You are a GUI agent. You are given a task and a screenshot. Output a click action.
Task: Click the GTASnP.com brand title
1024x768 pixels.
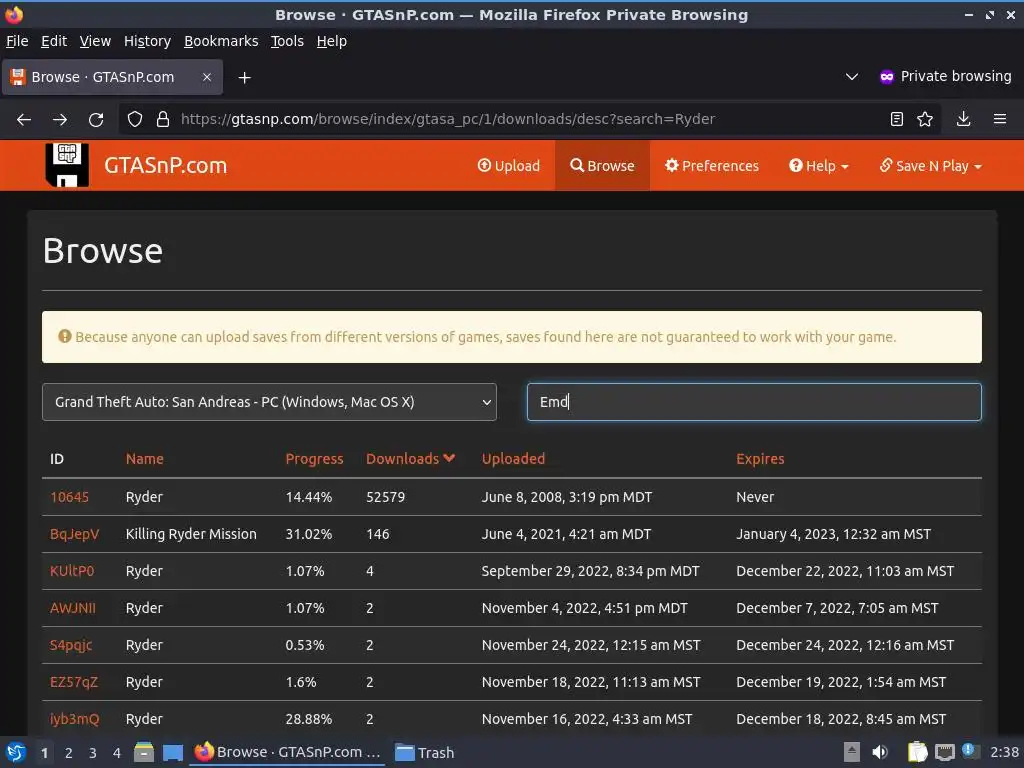(x=165, y=165)
